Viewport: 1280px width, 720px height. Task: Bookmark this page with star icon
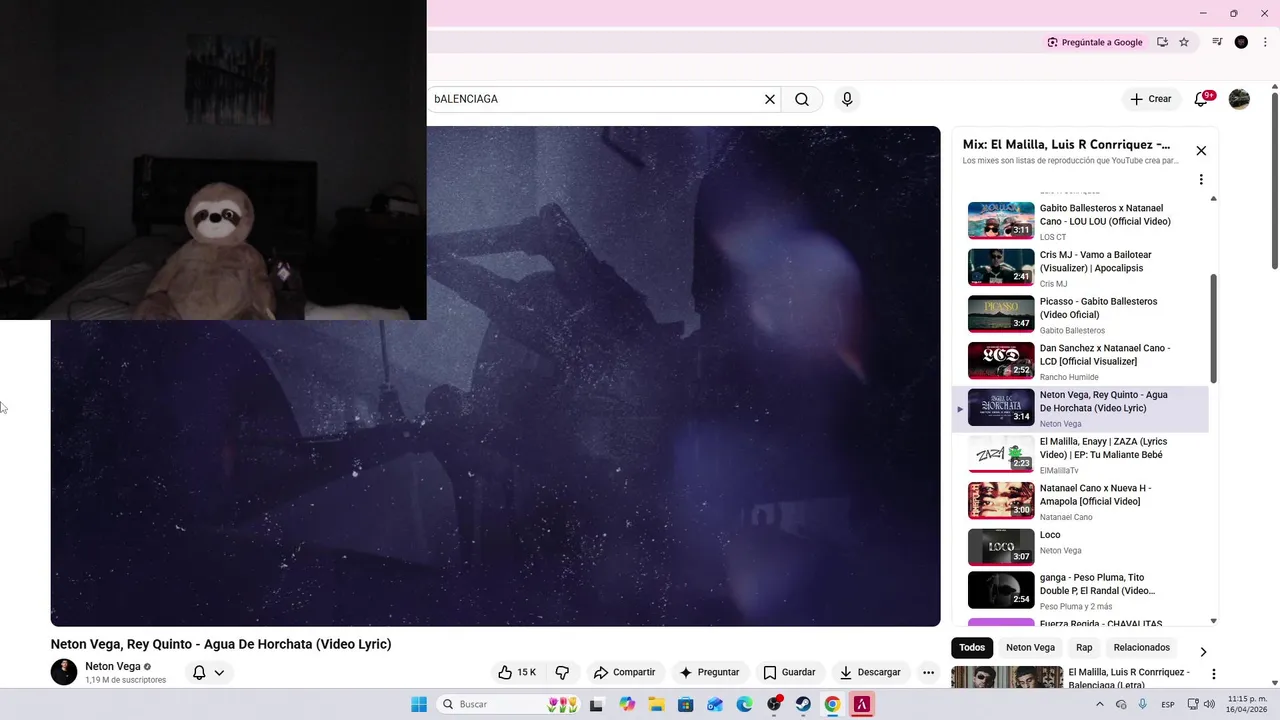pos(1184,42)
